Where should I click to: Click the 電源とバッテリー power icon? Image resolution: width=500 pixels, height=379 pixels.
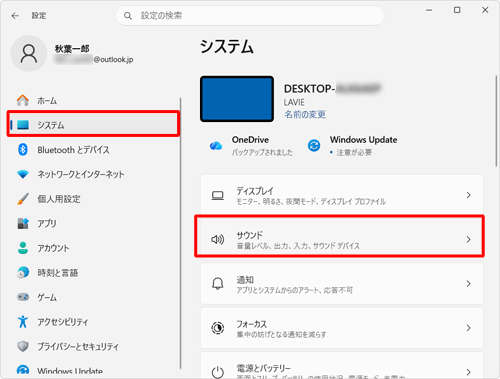tap(218, 372)
